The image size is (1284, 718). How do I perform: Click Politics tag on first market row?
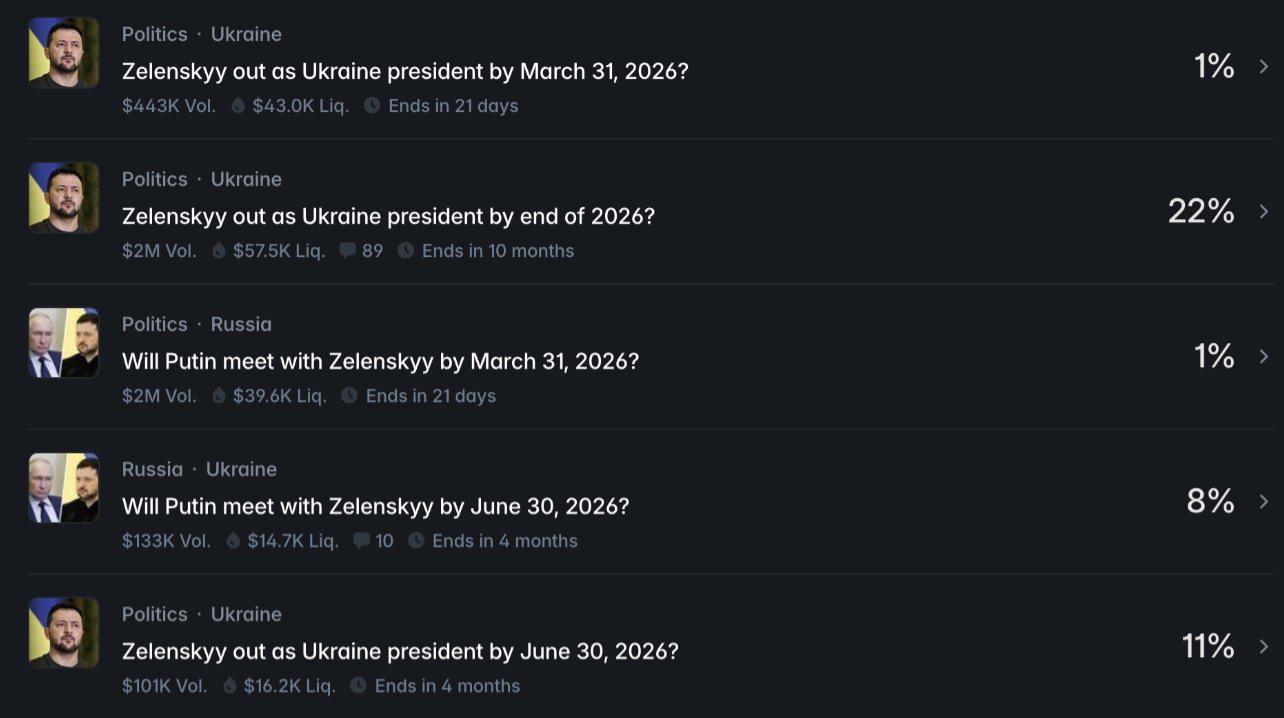click(x=154, y=34)
